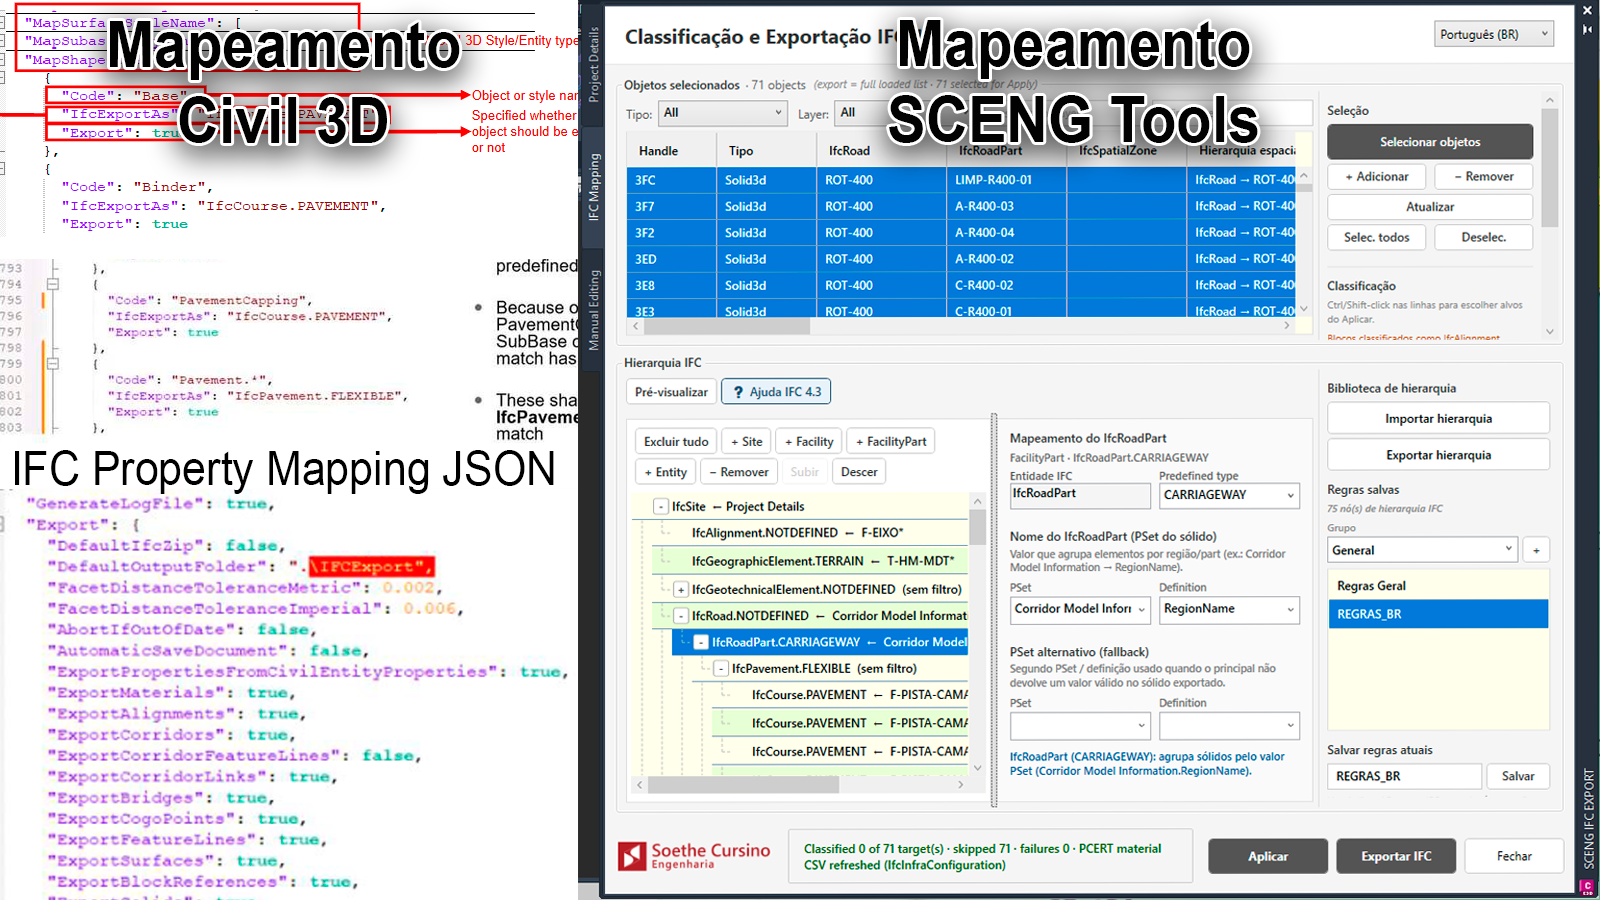Click the + Adicionar button
Image resolution: width=1600 pixels, height=900 pixels.
click(1376, 176)
